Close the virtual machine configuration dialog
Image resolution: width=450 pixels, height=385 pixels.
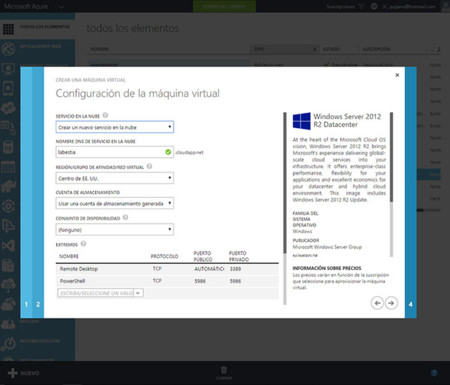pyautogui.click(x=397, y=75)
